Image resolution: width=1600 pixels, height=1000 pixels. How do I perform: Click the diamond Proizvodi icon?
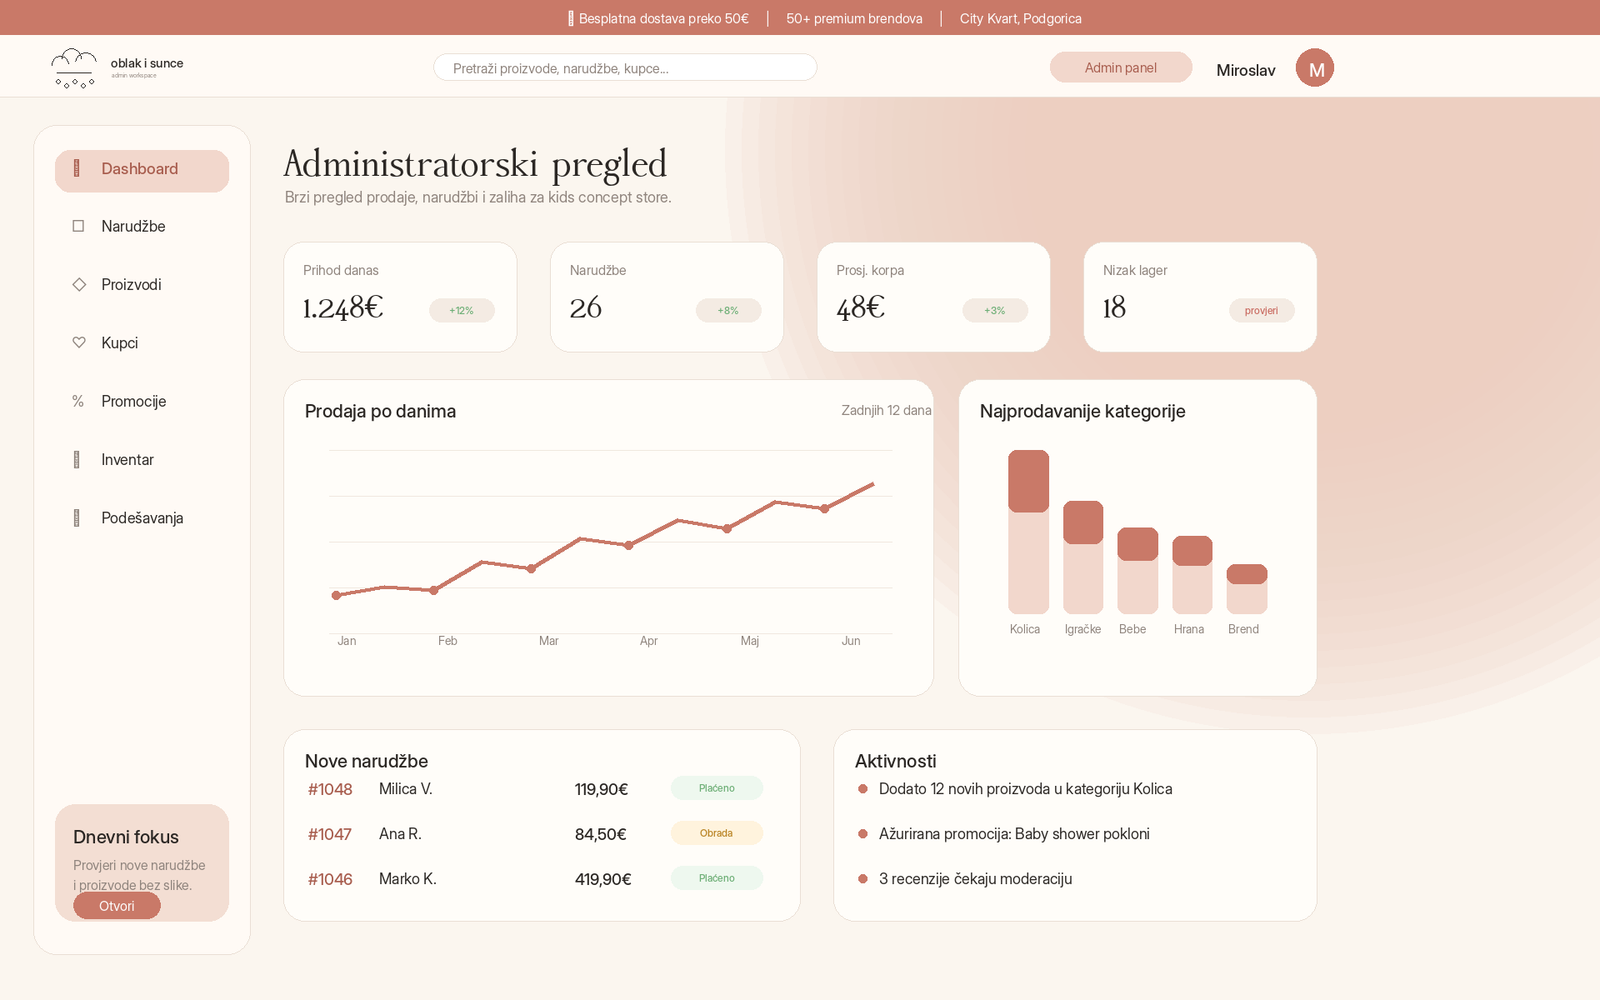[79, 284]
